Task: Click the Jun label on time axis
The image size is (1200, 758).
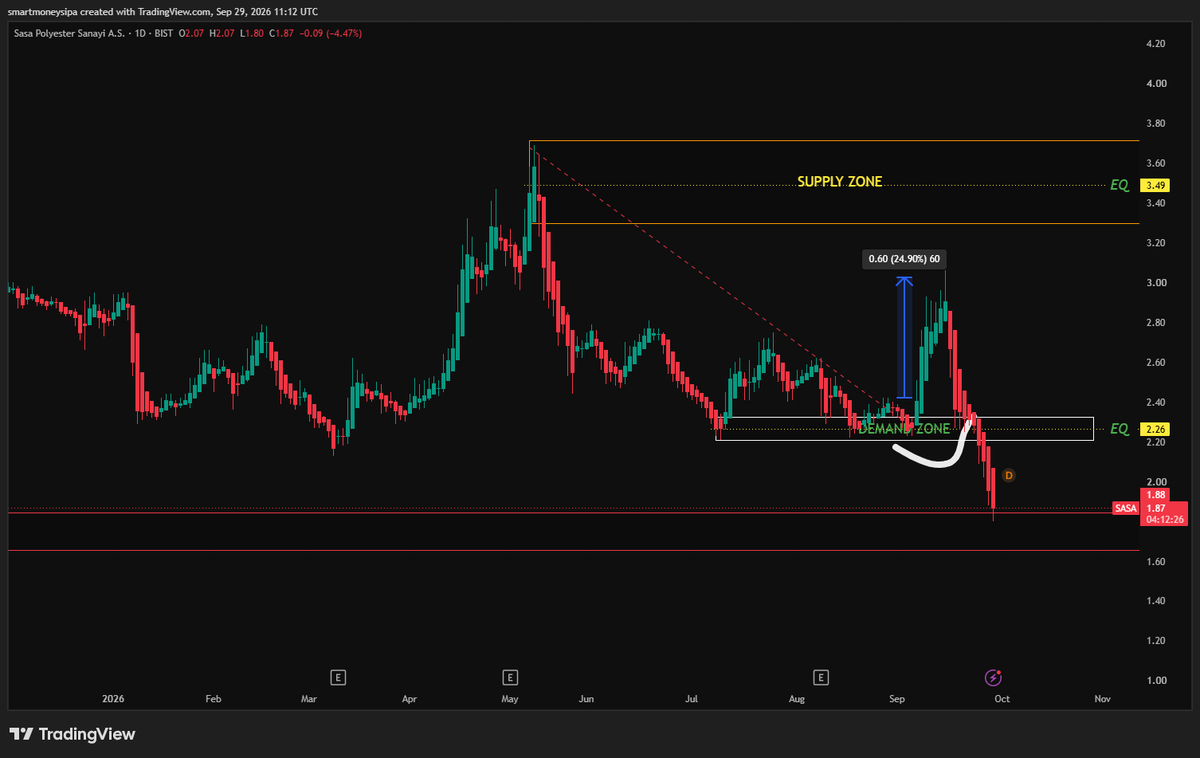Action: (587, 699)
